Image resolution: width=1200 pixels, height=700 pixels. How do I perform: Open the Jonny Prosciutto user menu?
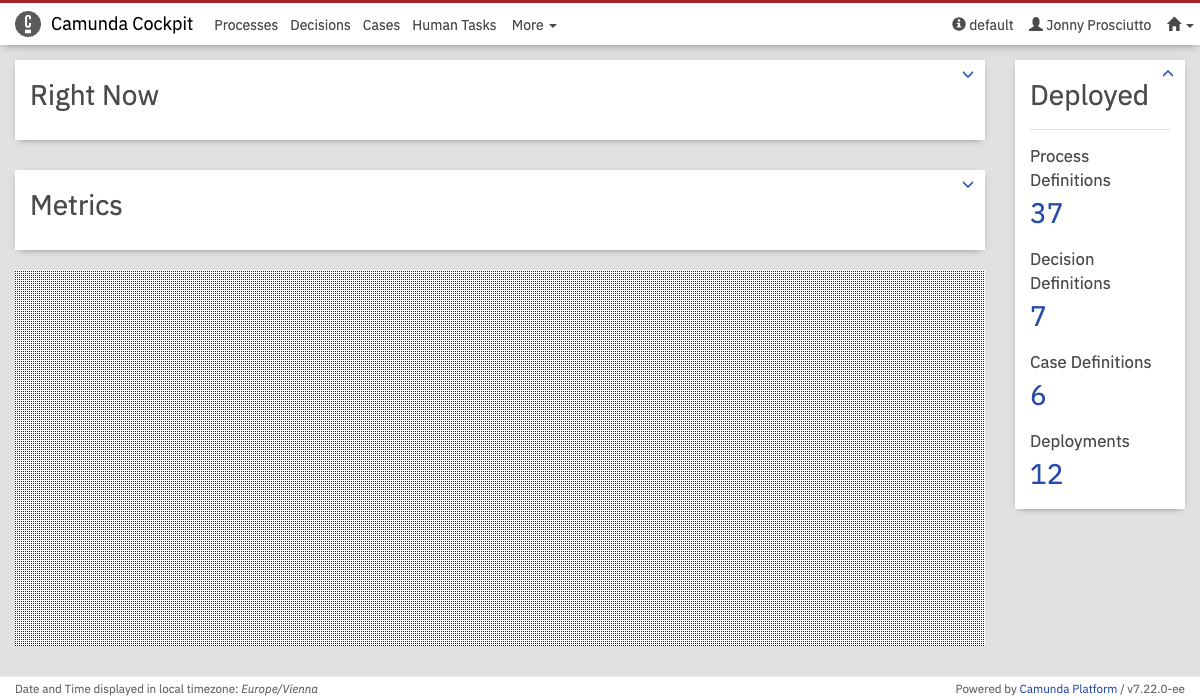1090,25
